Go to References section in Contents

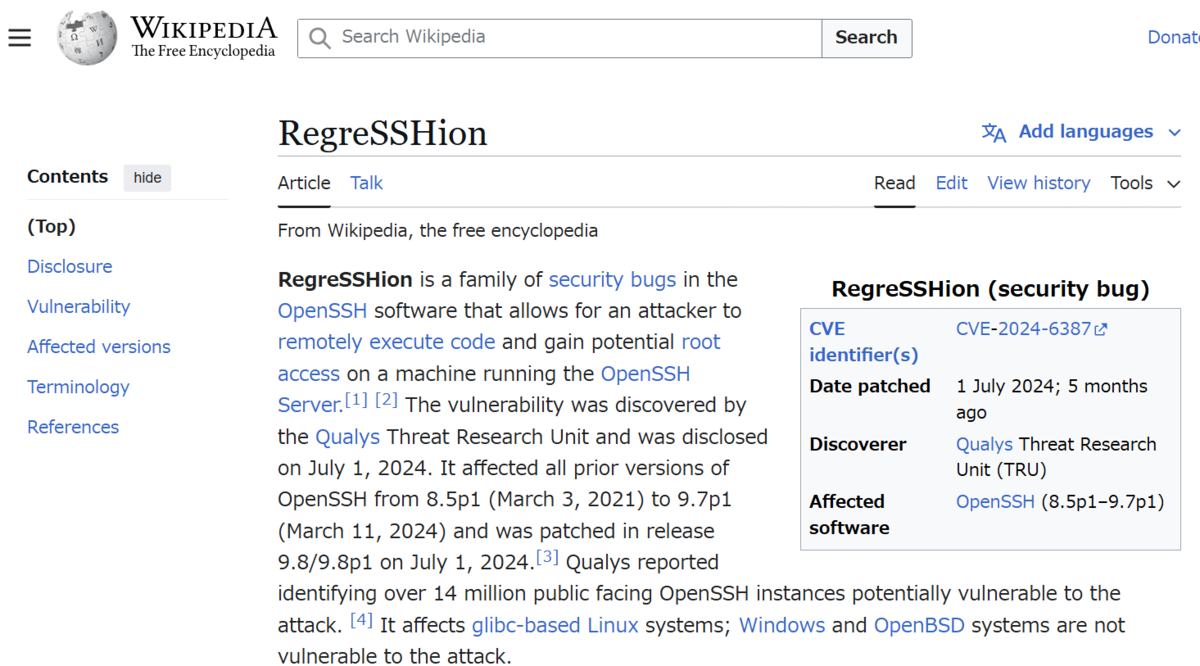[x=73, y=426]
